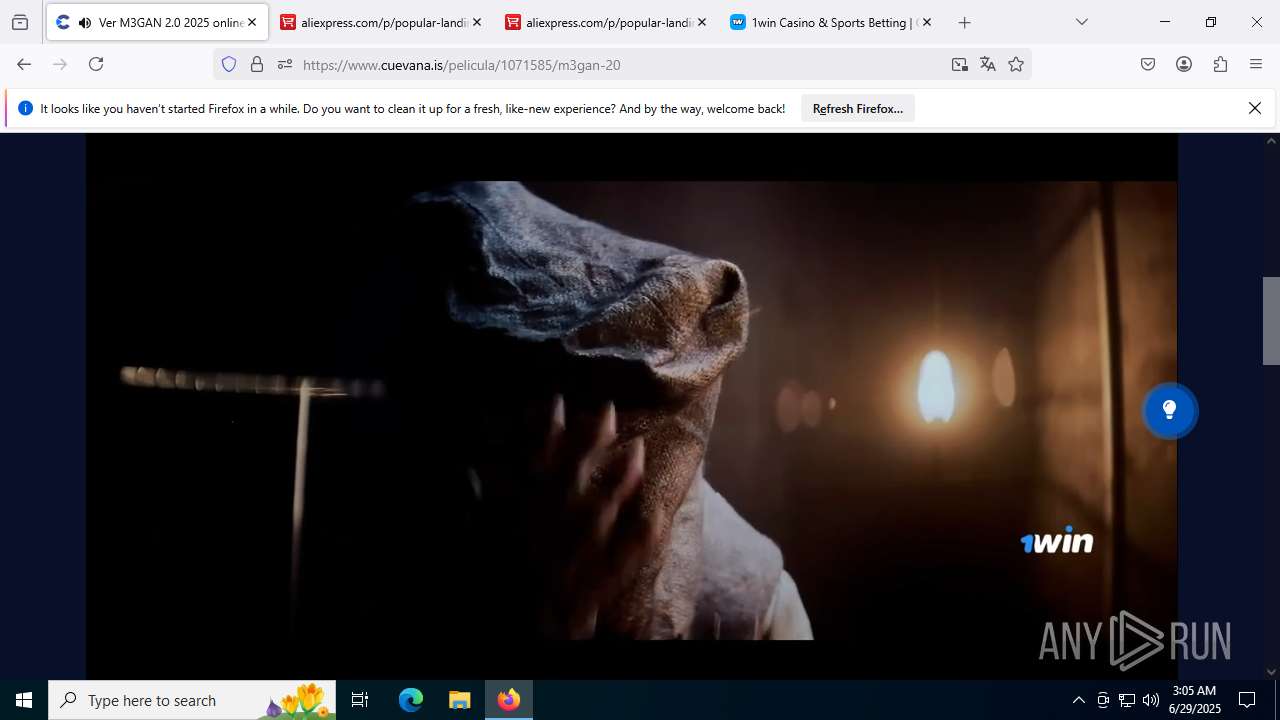This screenshot has height=720, width=1280.
Task: Open the network status tray icon
Action: click(x=1127, y=700)
